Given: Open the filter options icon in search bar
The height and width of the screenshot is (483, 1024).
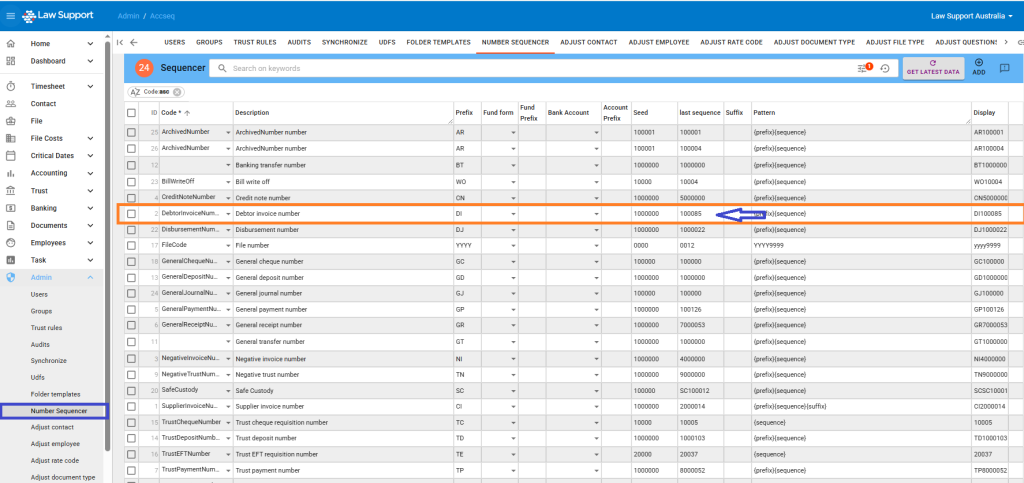Looking at the screenshot, I should 864,68.
